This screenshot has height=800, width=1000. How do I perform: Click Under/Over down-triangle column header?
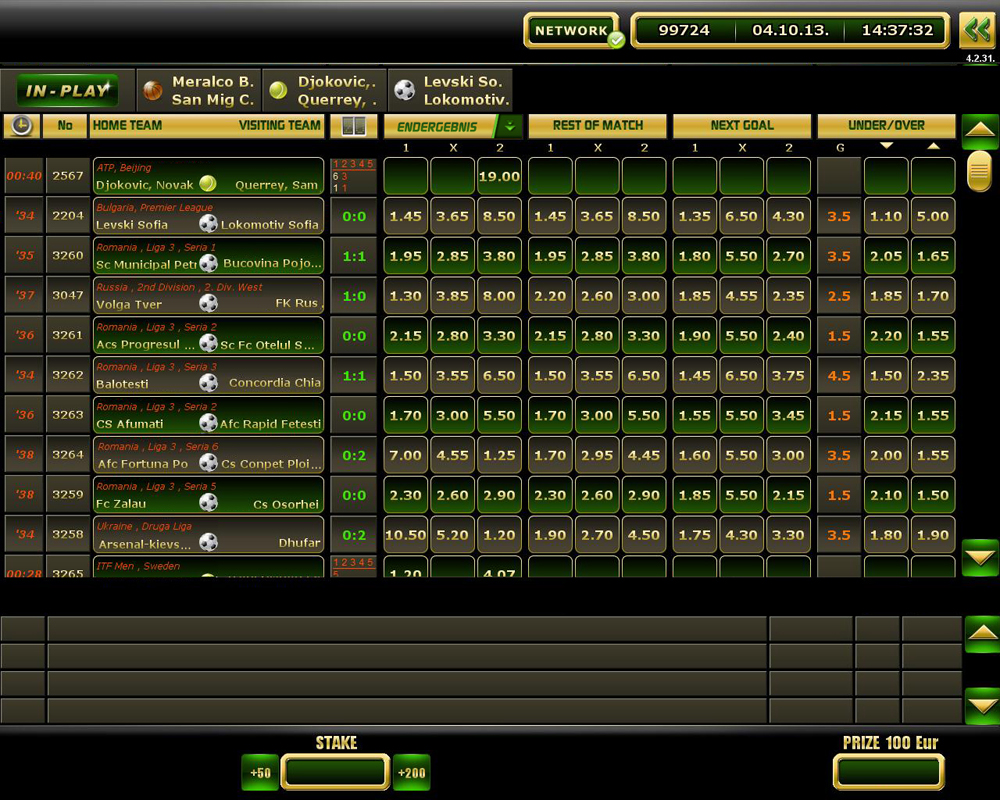(x=886, y=147)
